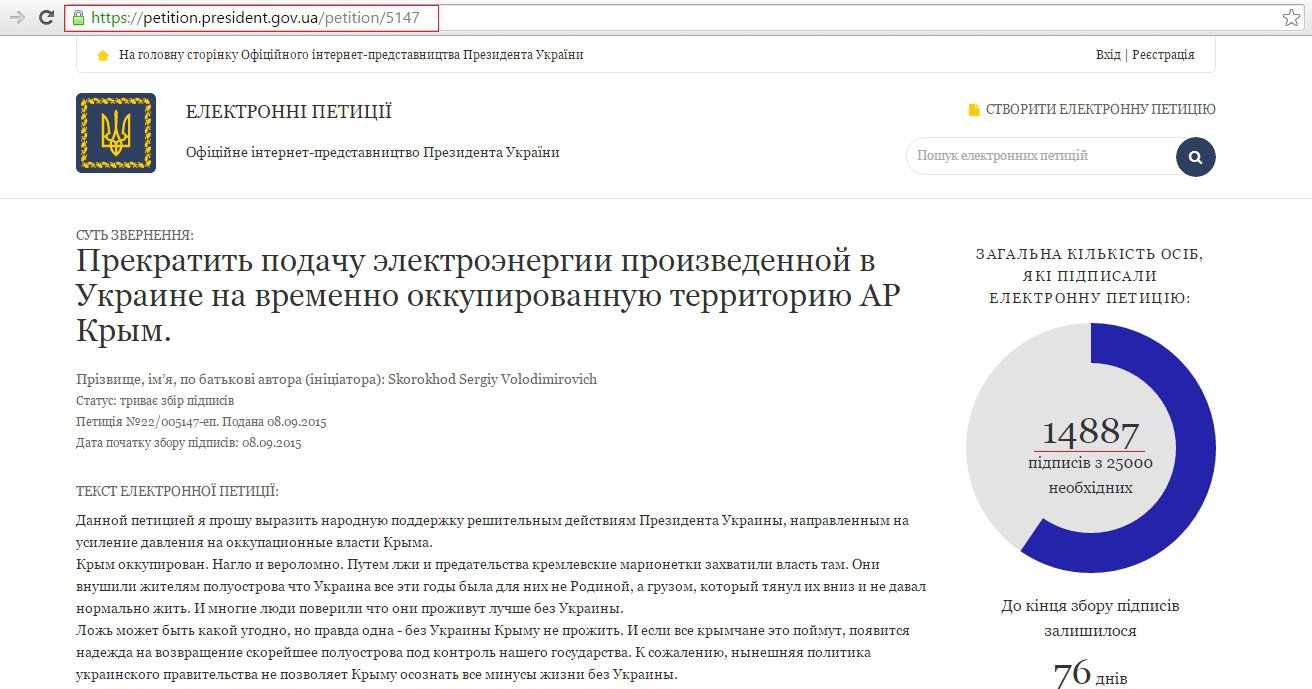This screenshot has width=1312, height=689.
Task: Click 'На головну сторінку' presidential site link
Action: click(x=350, y=55)
